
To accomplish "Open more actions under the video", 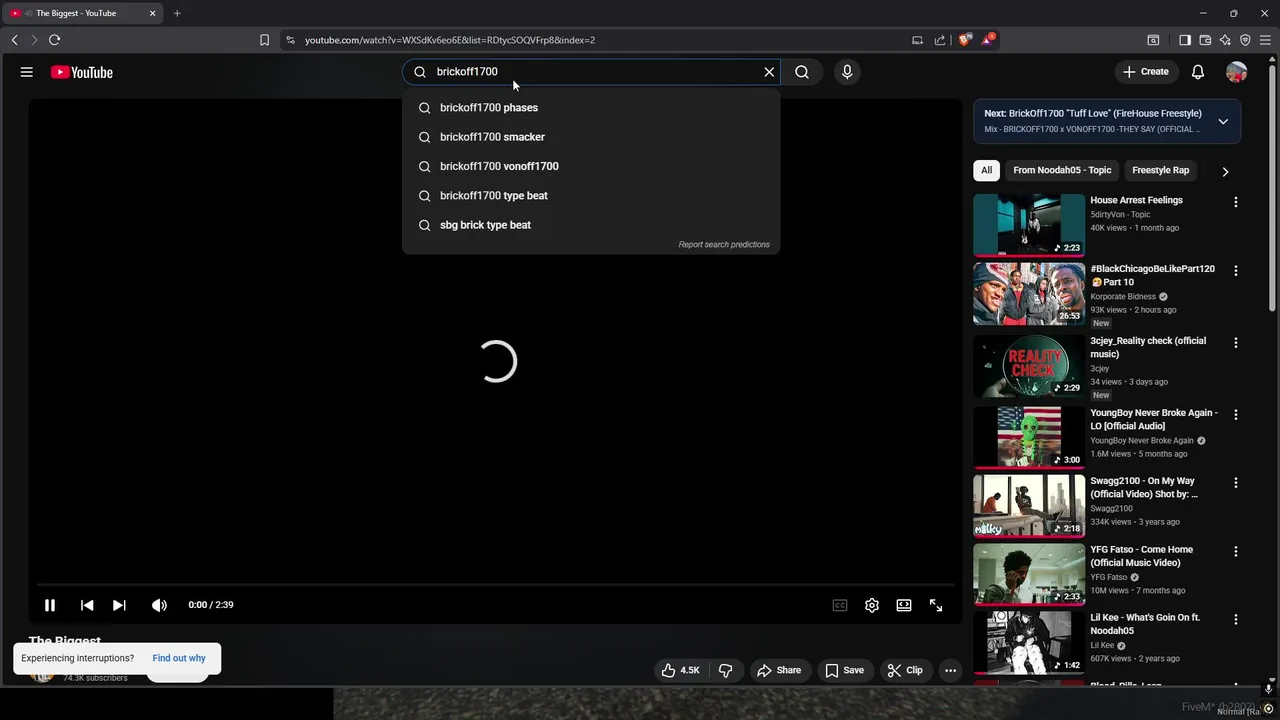I will click(x=951, y=671).
